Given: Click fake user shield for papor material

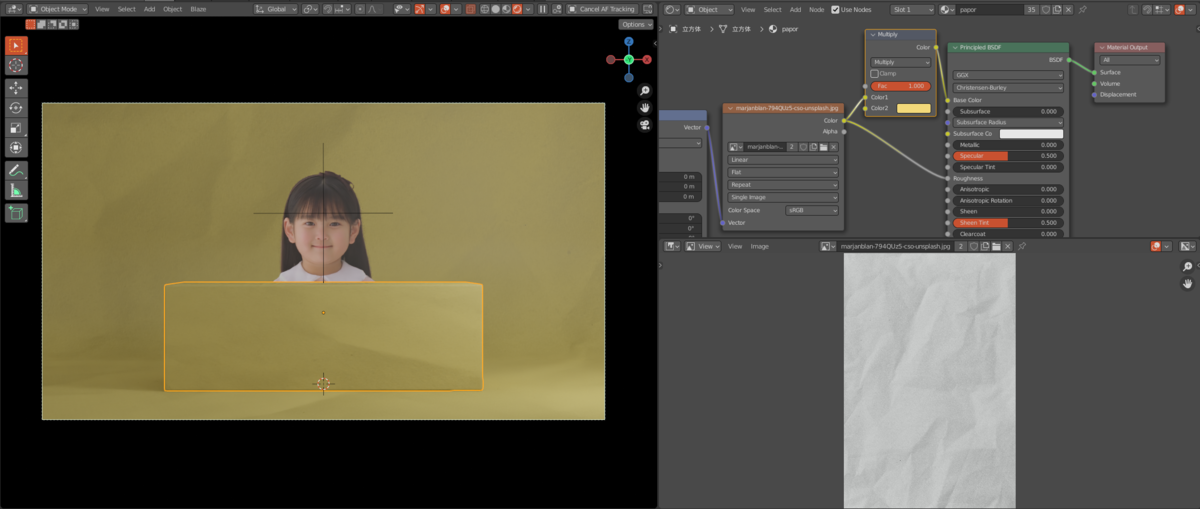Looking at the screenshot, I should coord(1045,9).
